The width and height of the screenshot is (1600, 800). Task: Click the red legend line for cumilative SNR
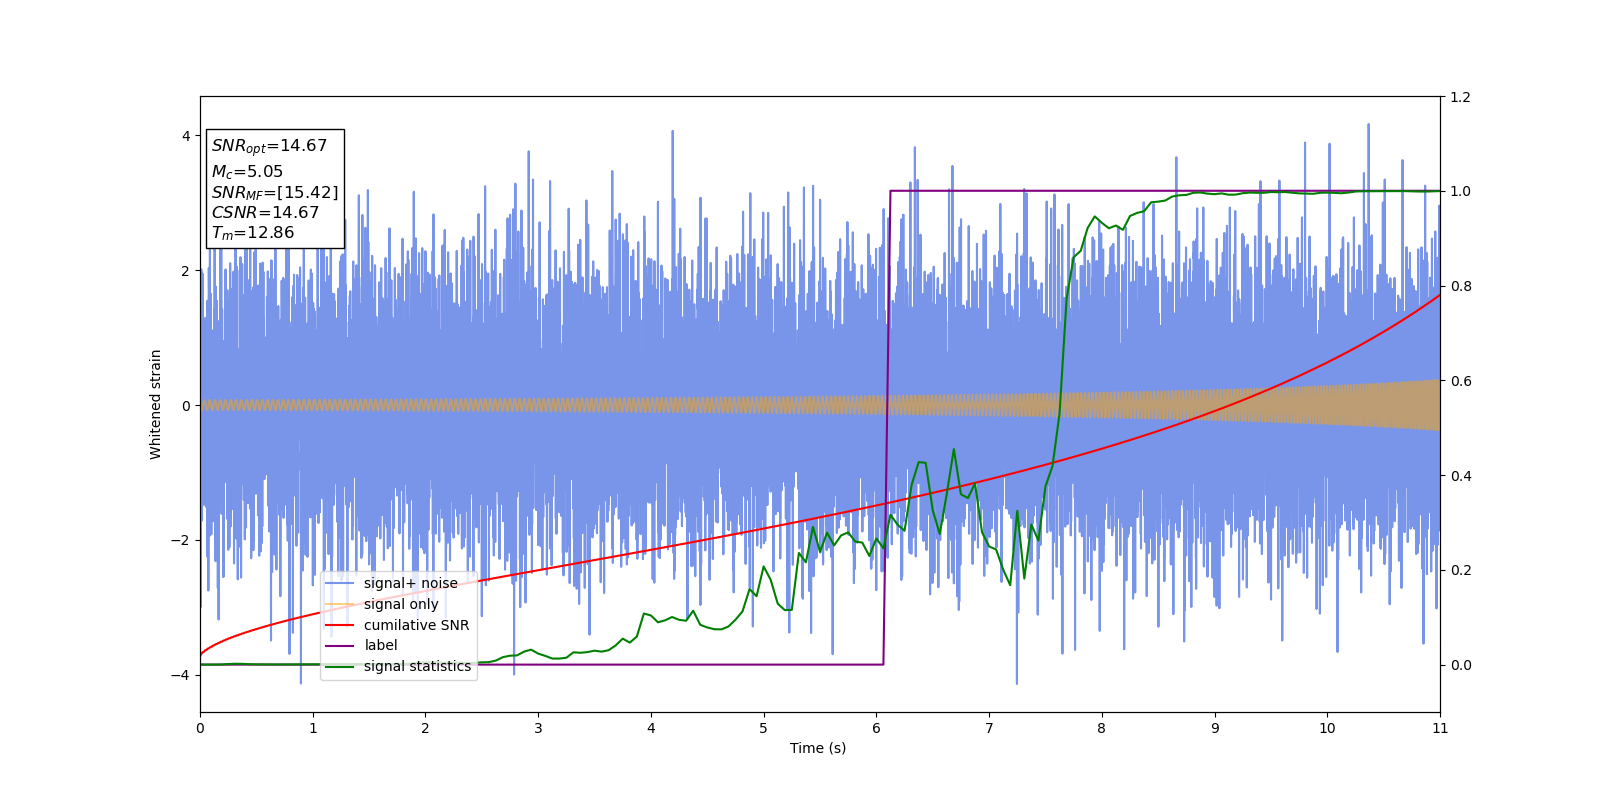pyautogui.click(x=340, y=626)
